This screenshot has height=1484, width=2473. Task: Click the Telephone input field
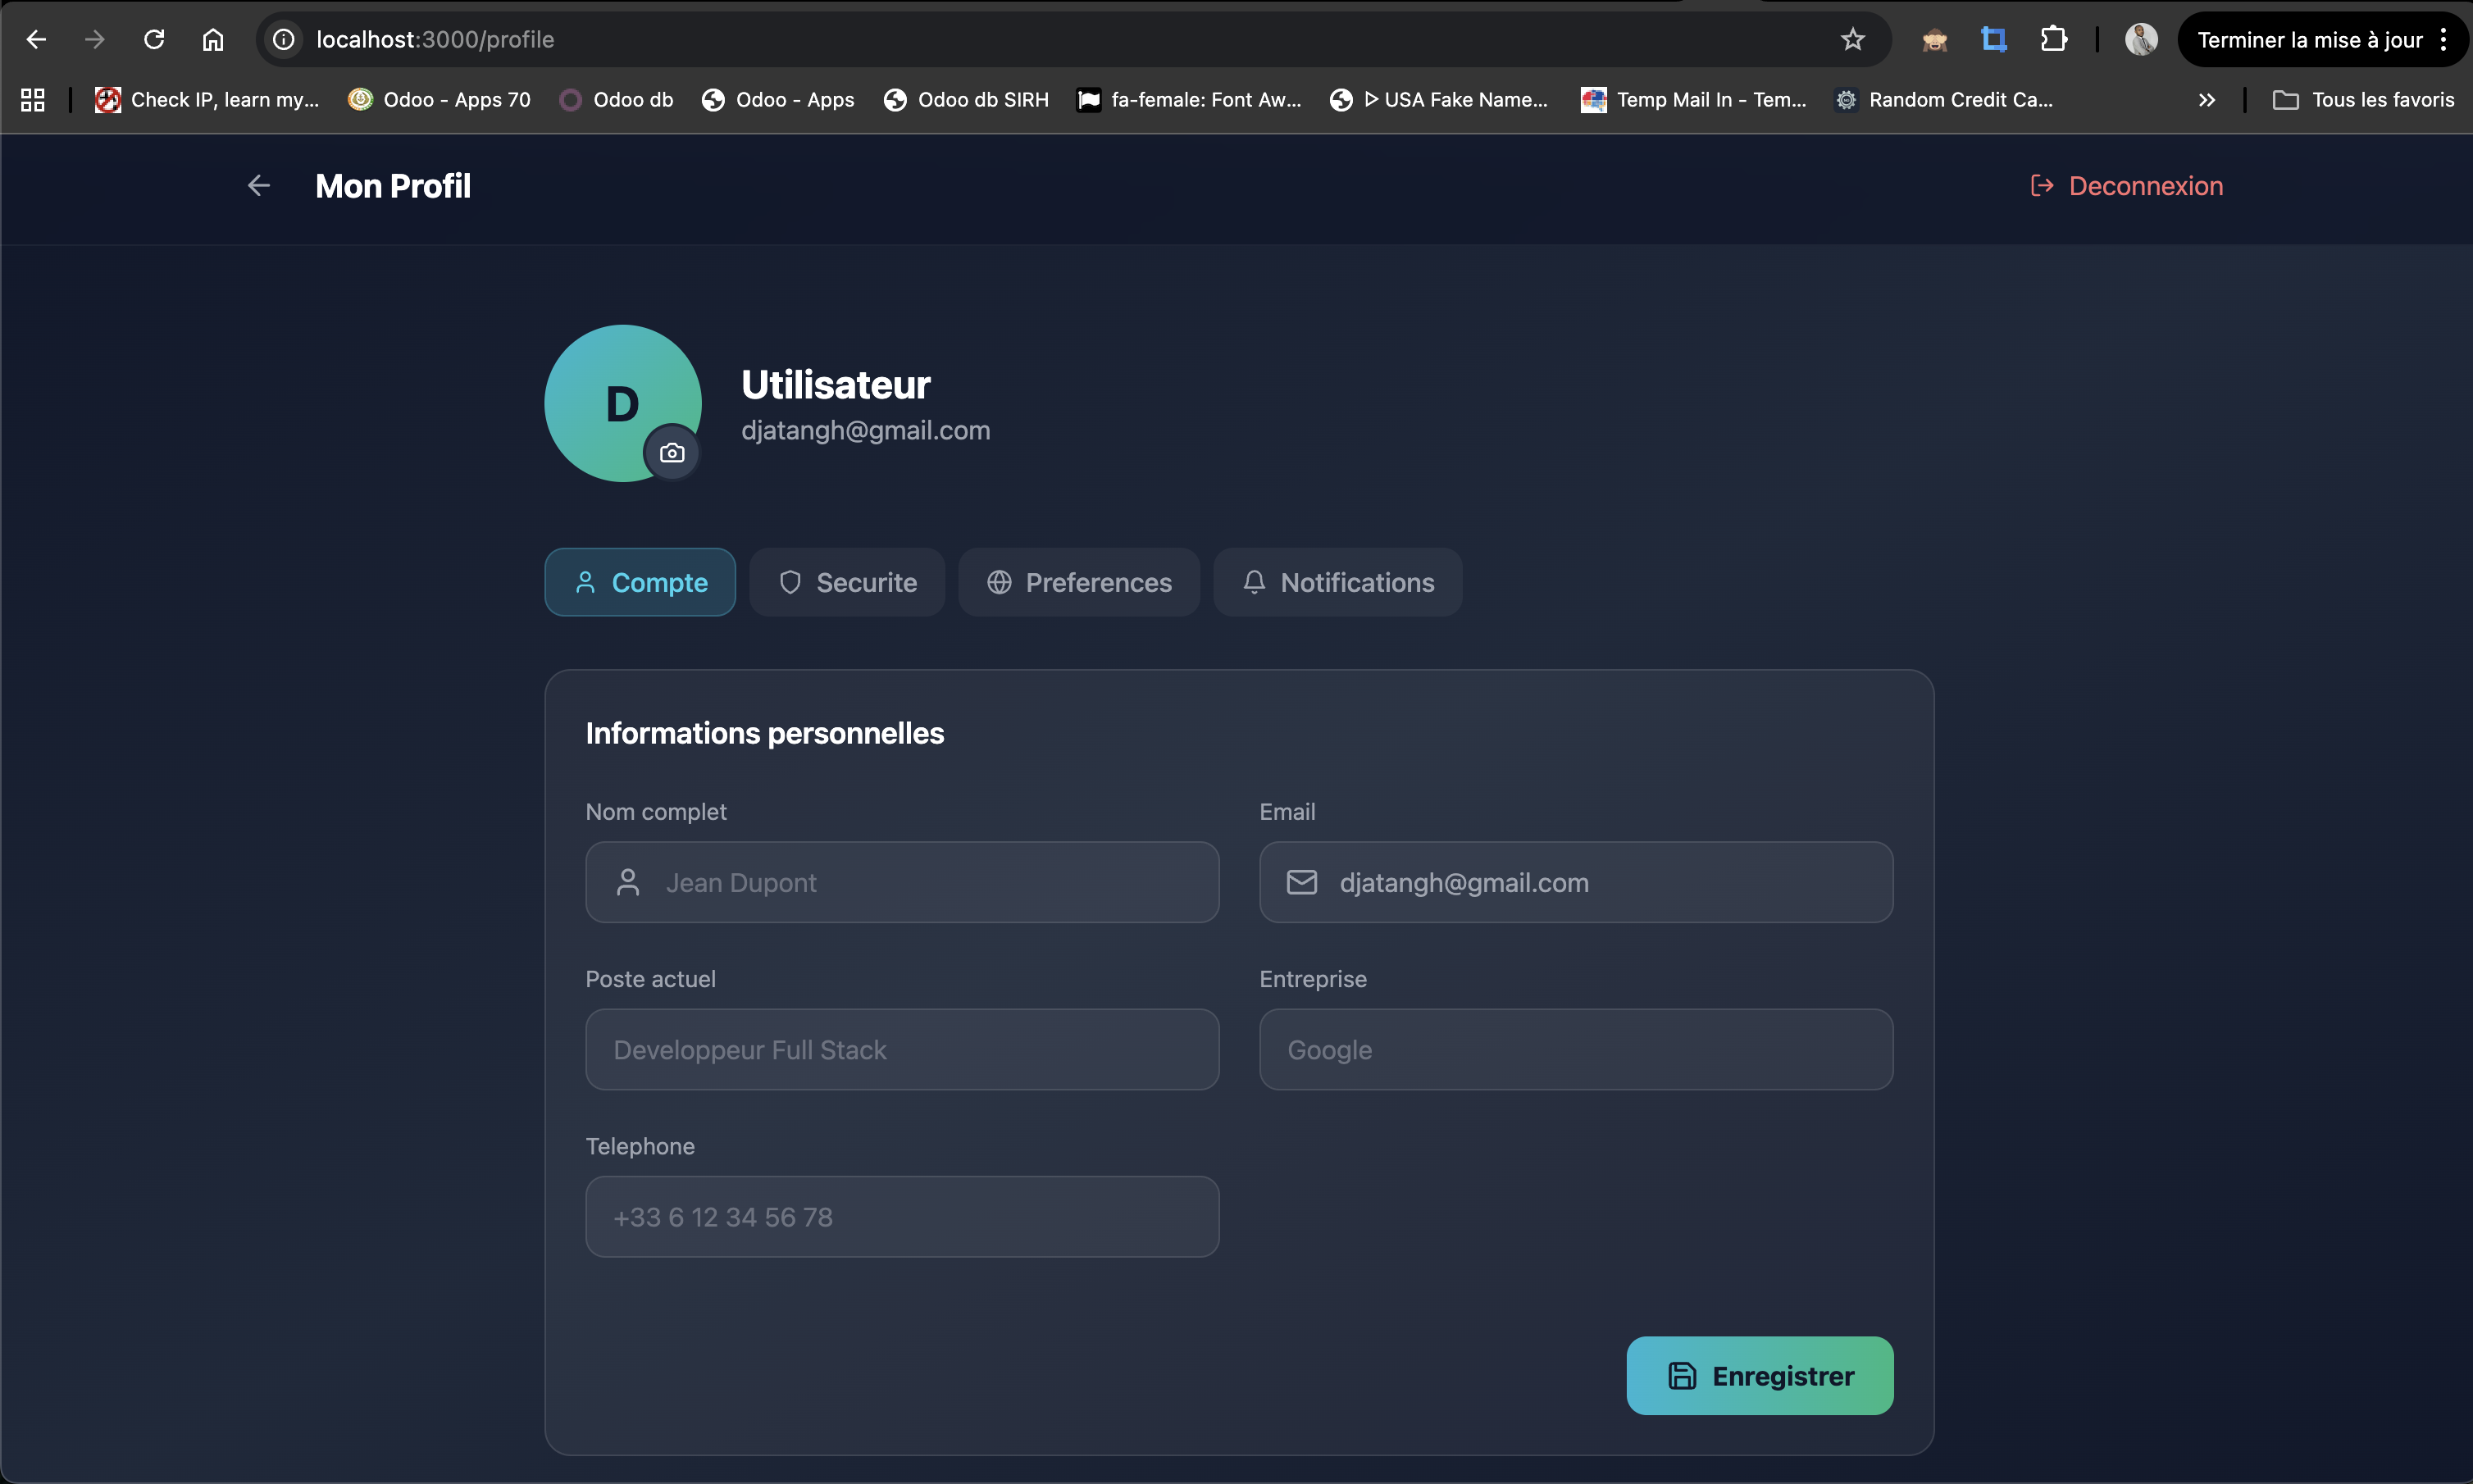tap(902, 1217)
